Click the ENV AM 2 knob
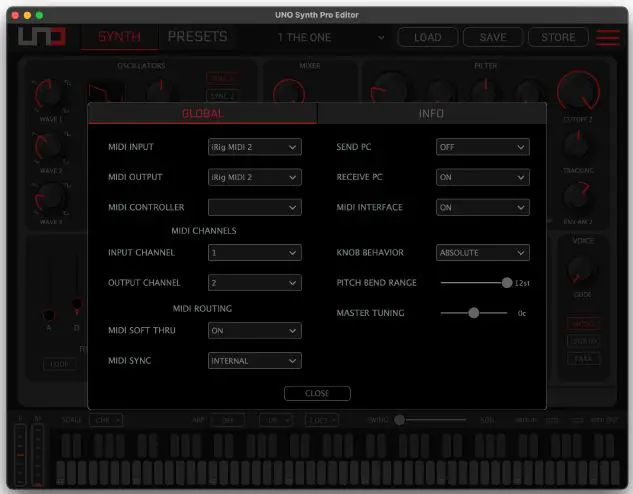 pyautogui.click(x=578, y=196)
